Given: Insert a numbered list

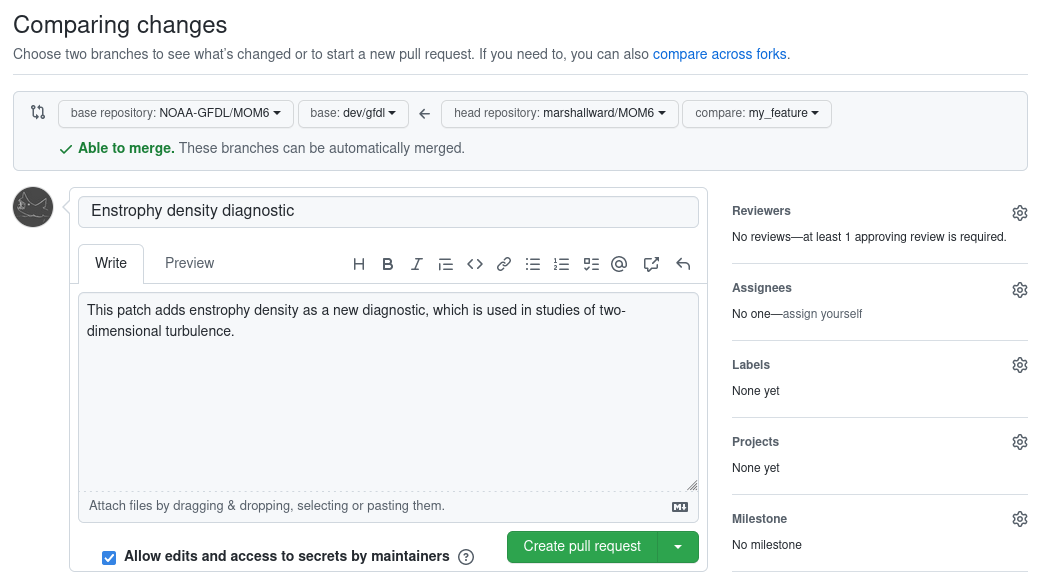Looking at the screenshot, I should [562, 264].
